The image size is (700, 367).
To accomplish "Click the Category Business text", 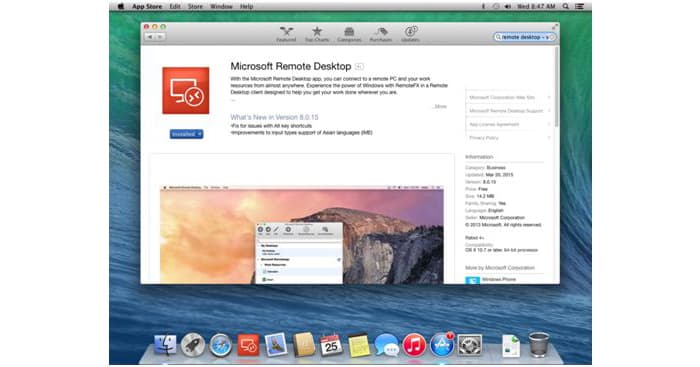I will 485,167.
